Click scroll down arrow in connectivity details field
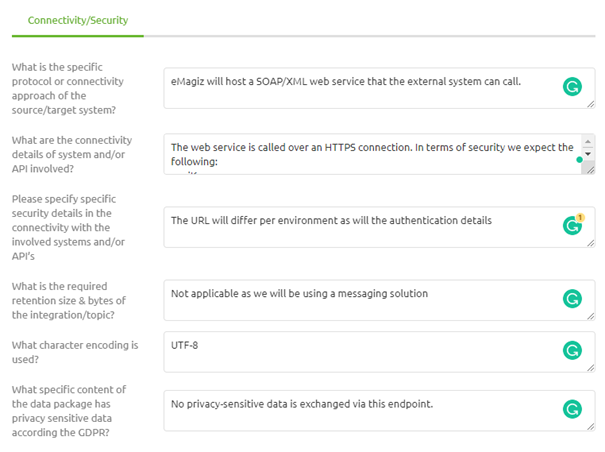This screenshot has height=452, width=605. point(588,154)
